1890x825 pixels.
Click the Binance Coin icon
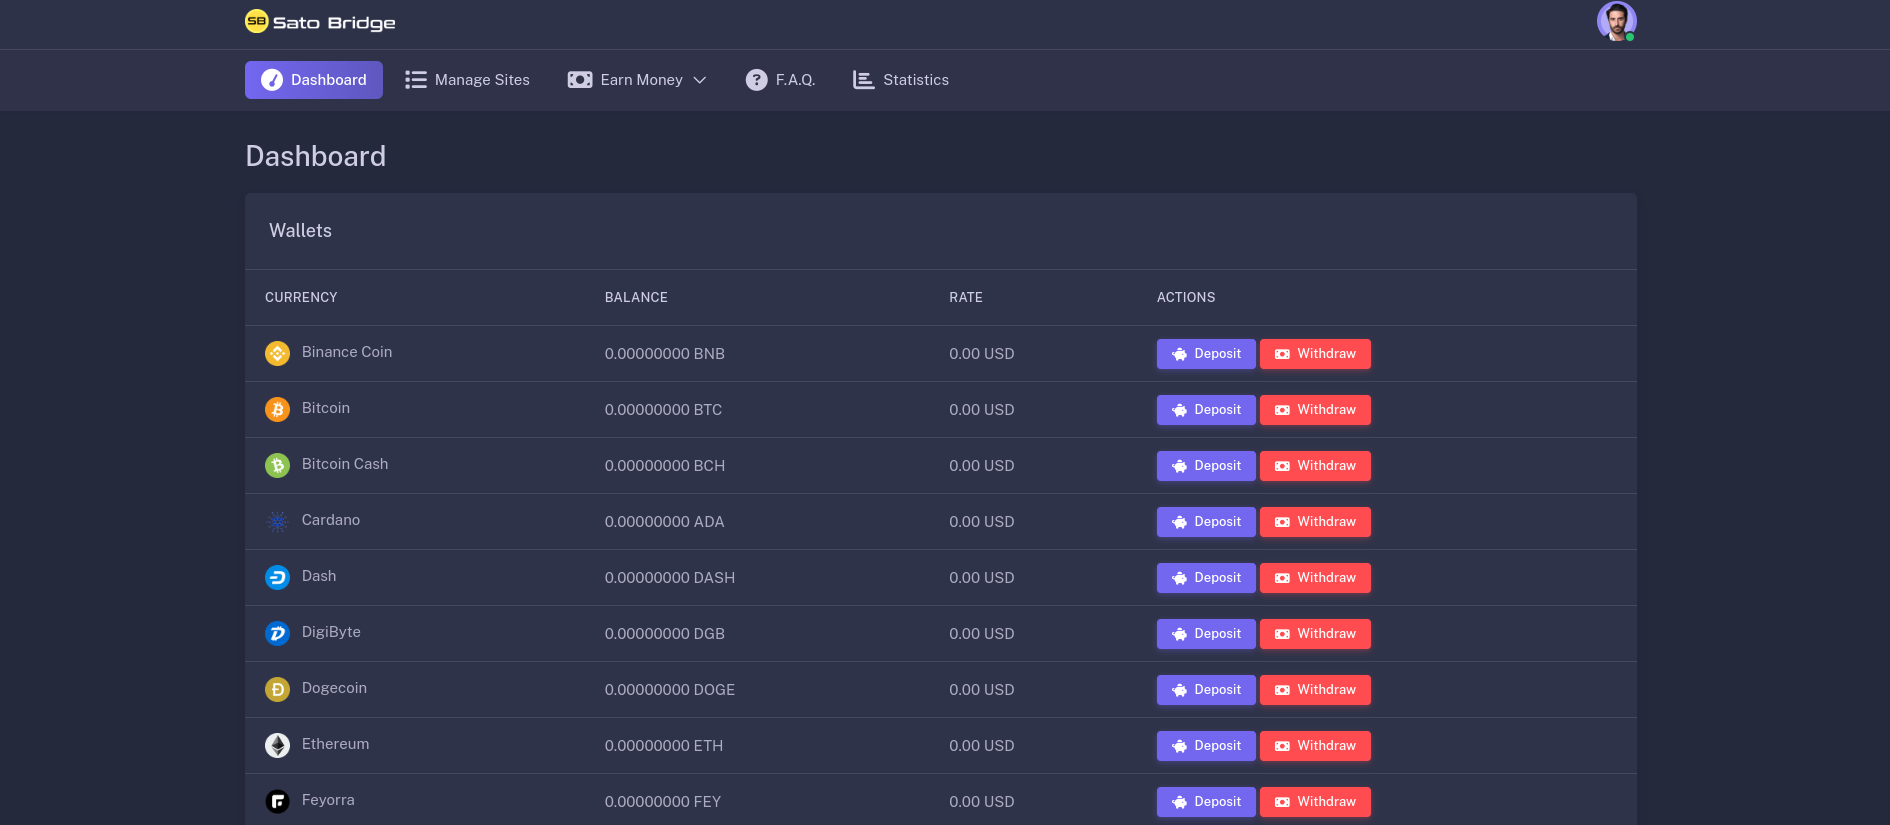pyautogui.click(x=277, y=353)
